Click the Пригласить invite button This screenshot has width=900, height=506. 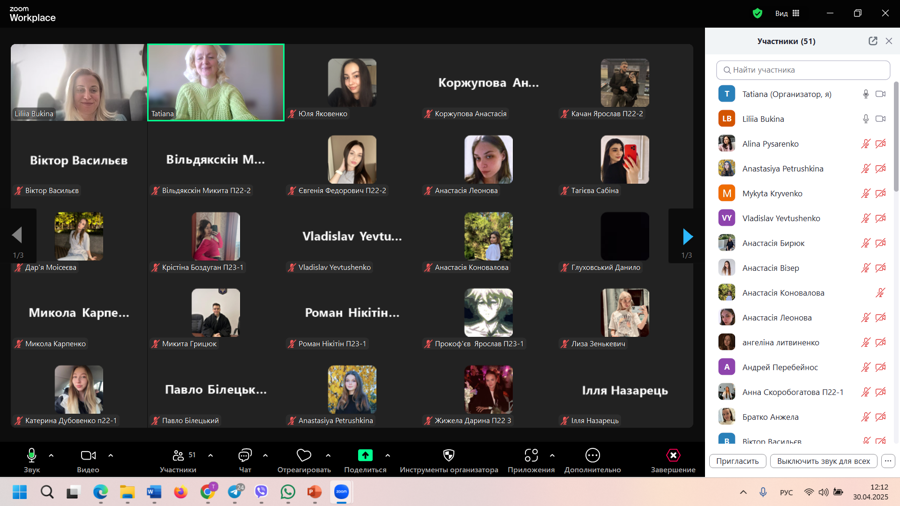738,461
